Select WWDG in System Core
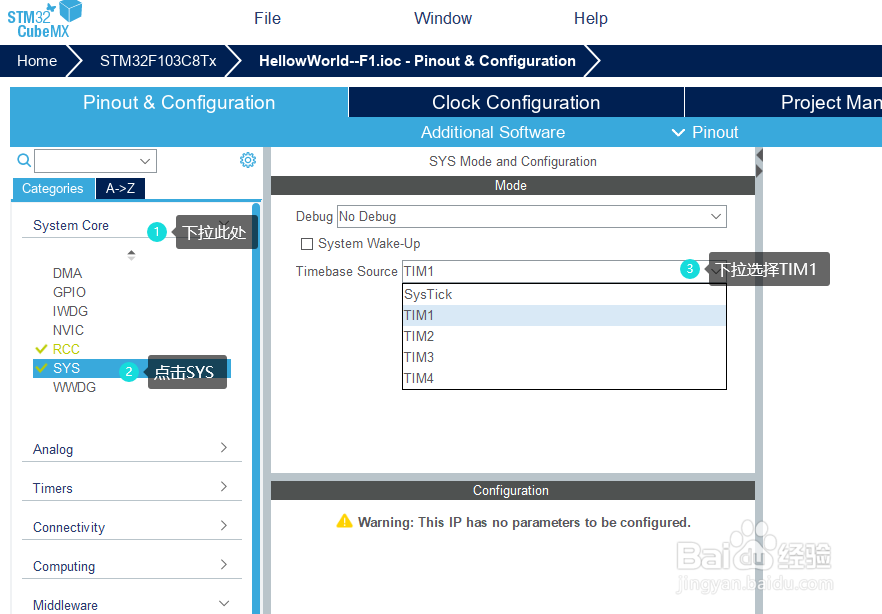The height and width of the screenshot is (614, 882). pos(74,387)
